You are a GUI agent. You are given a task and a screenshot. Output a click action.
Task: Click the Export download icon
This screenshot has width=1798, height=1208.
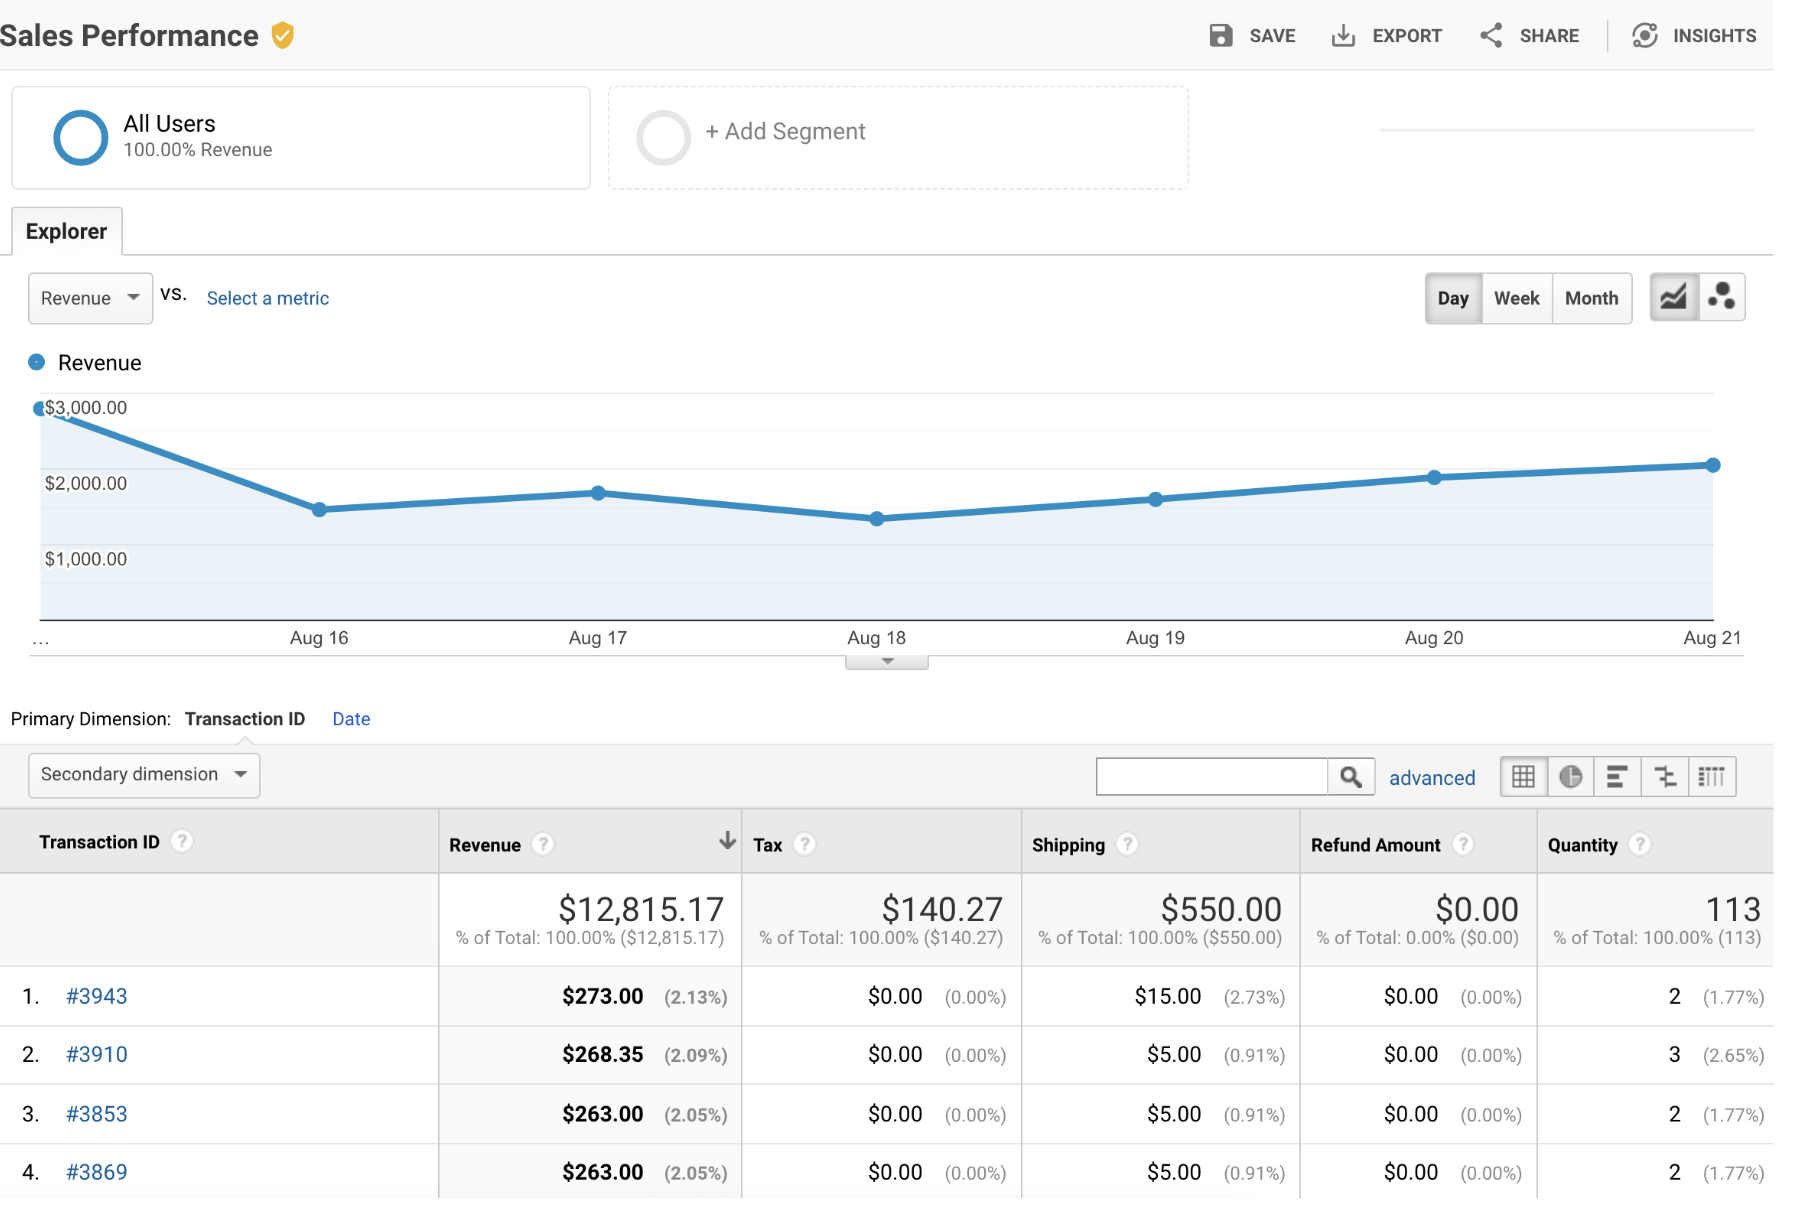[x=1343, y=36]
